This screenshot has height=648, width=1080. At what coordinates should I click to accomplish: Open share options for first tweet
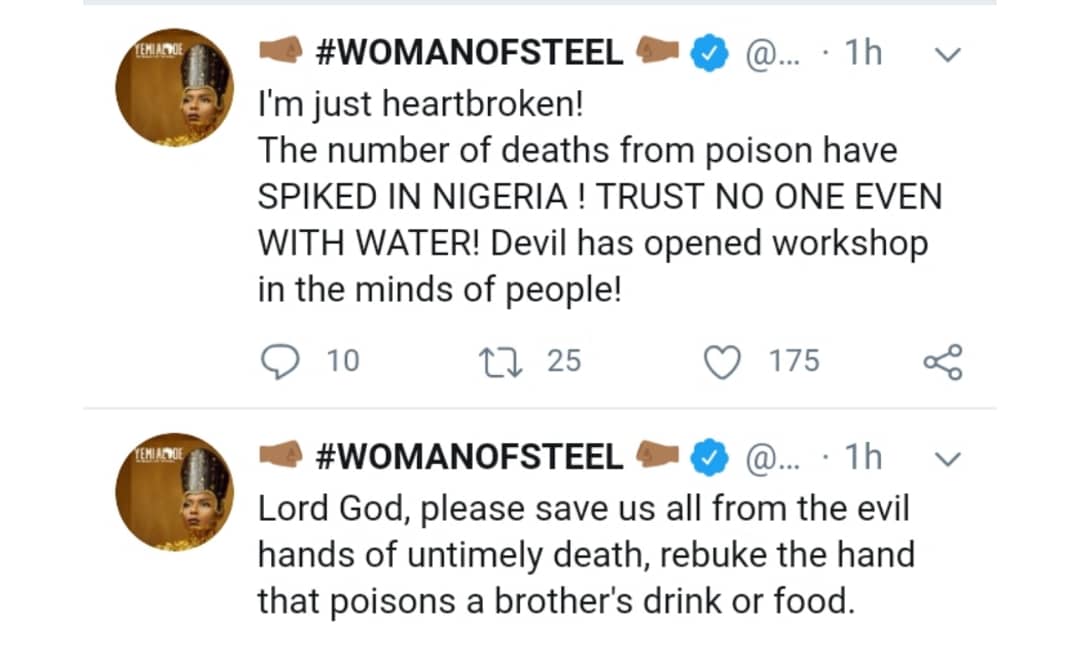coord(942,361)
